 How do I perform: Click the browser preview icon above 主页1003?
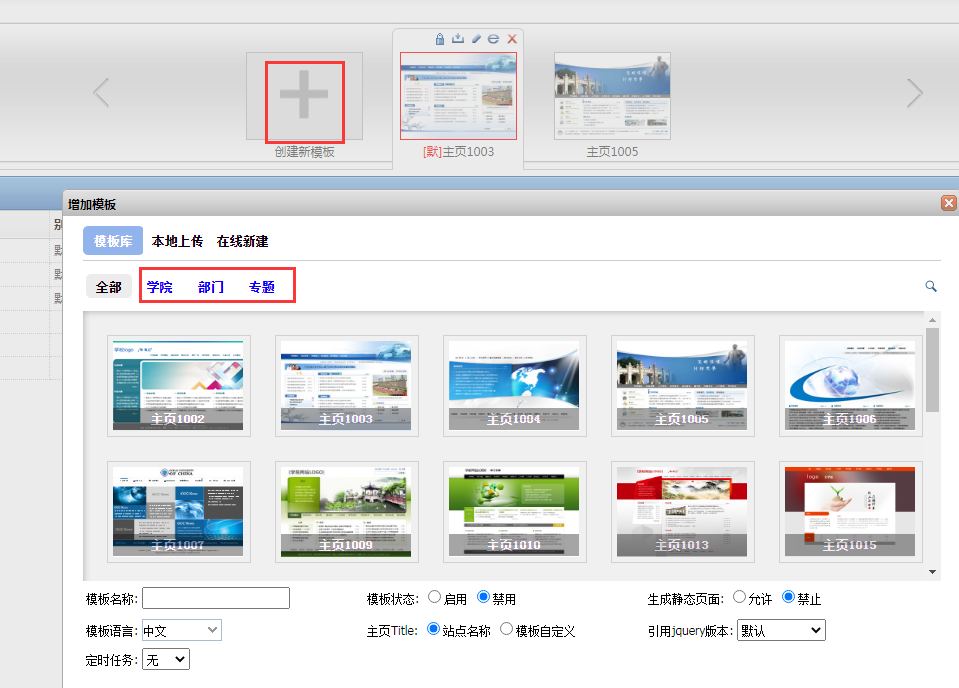pyautogui.click(x=494, y=39)
